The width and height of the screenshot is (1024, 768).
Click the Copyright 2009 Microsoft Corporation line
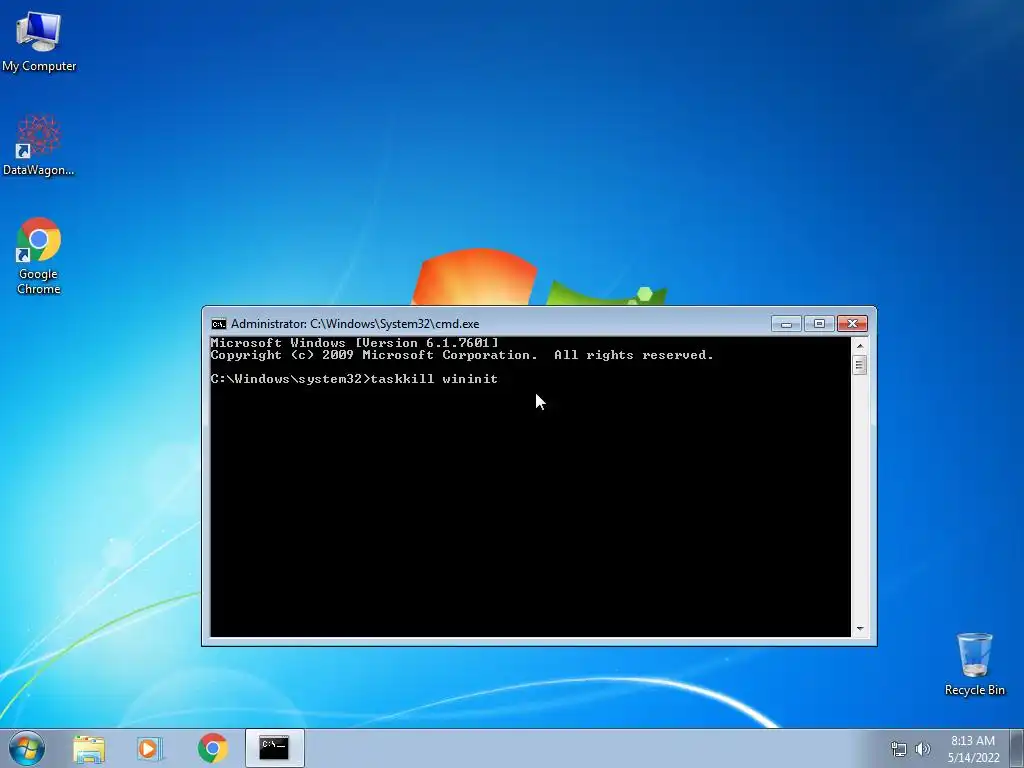(462, 355)
